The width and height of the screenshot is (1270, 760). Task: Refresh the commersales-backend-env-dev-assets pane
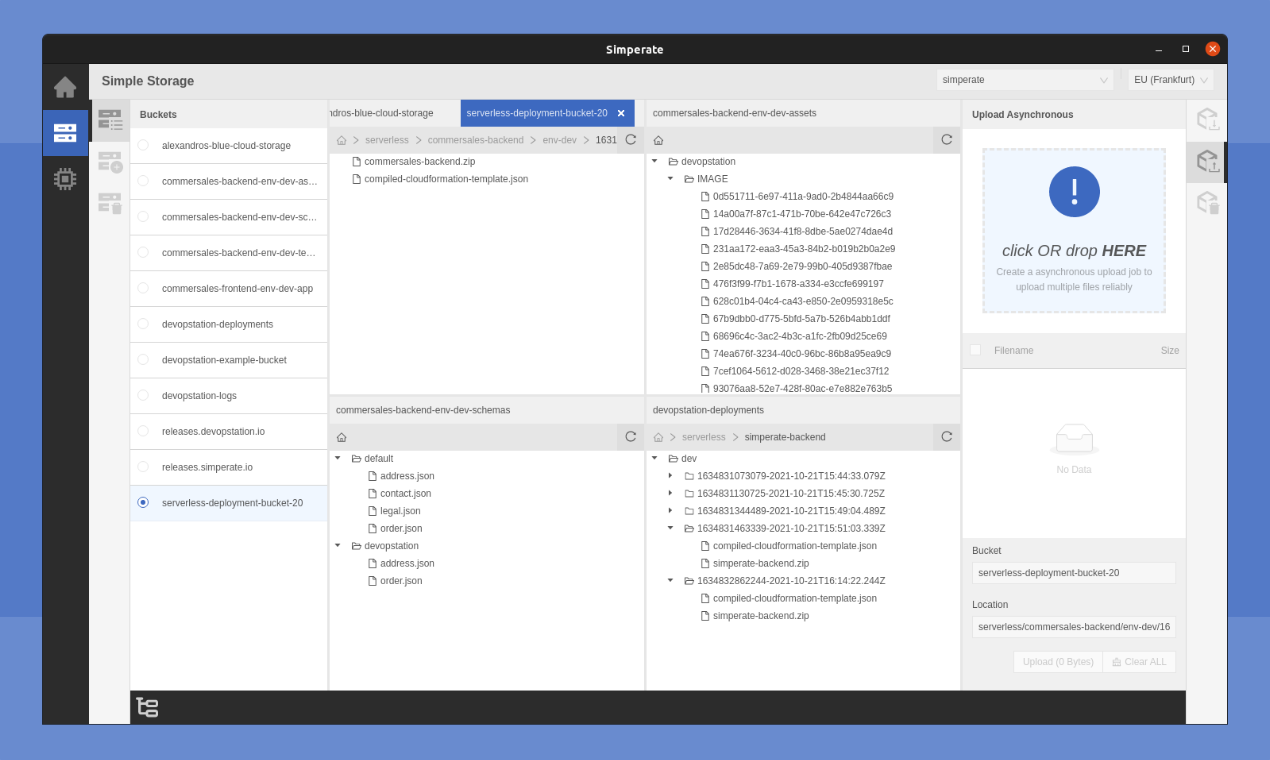pyautogui.click(x=947, y=140)
